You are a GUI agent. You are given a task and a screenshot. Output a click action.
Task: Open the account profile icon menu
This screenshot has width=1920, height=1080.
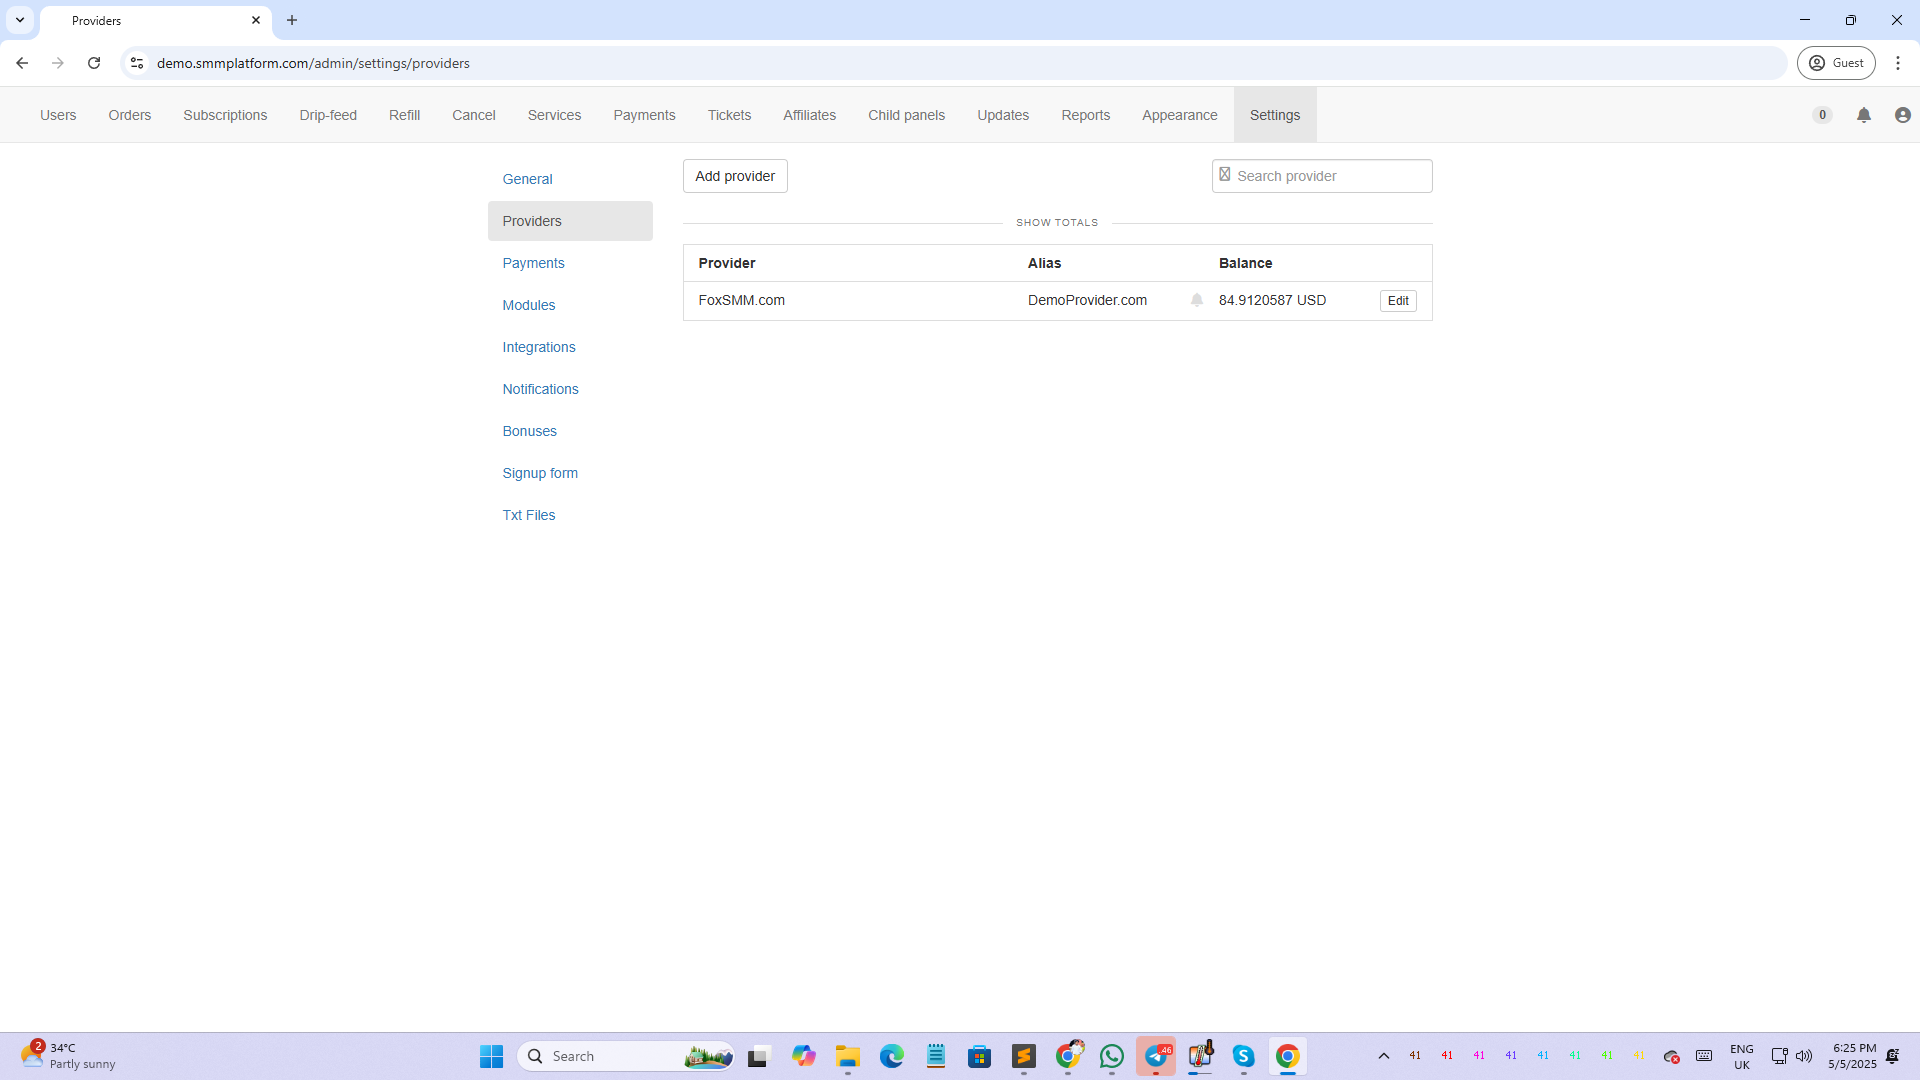tap(1902, 115)
